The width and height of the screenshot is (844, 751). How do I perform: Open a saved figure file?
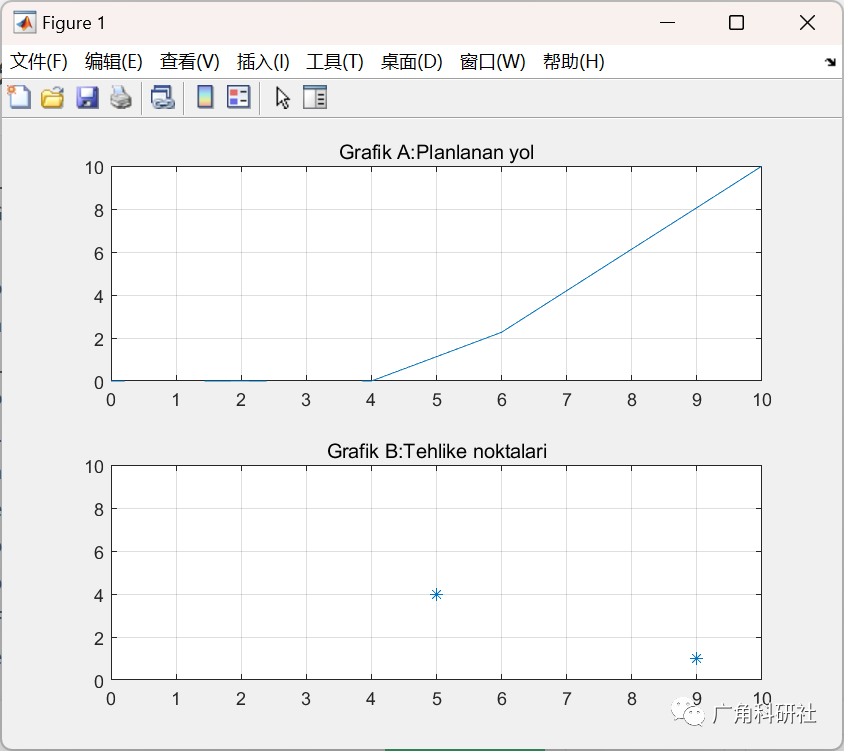tap(52, 97)
